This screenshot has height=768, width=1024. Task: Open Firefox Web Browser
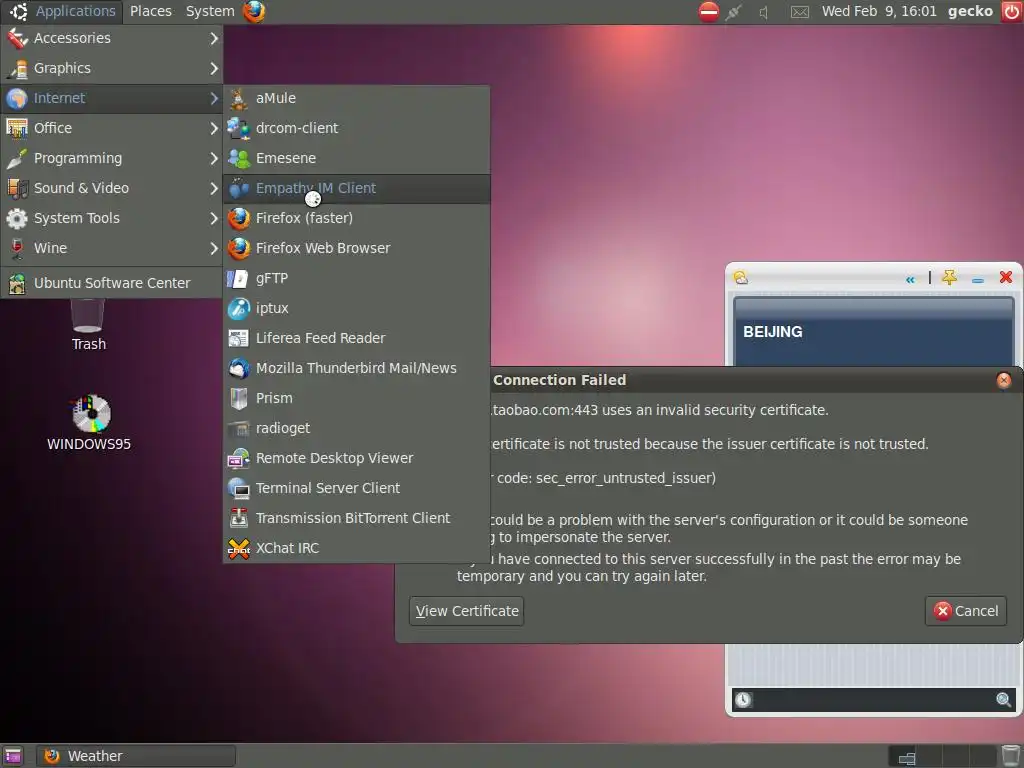(x=357, y=248)
